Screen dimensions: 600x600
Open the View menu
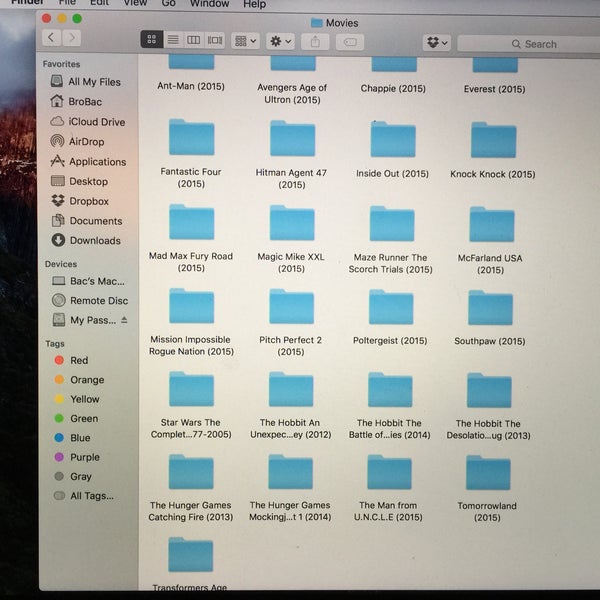coord(135,3)
